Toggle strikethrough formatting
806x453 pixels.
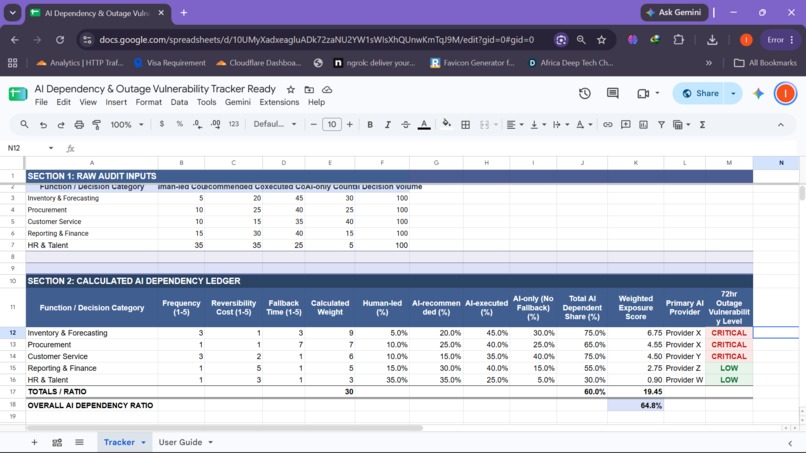[x=406, y=124]
